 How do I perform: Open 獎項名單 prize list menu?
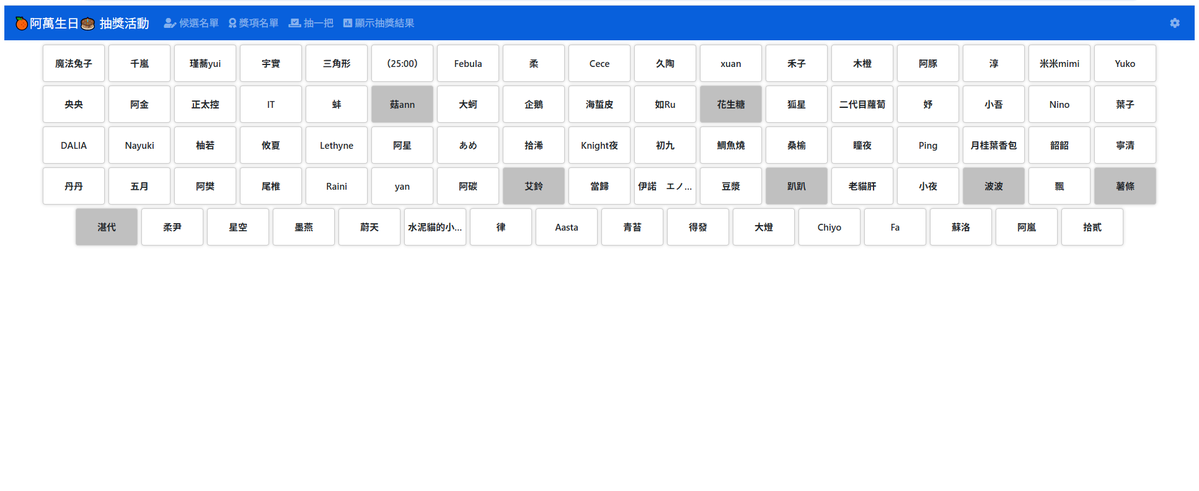coord(253,24)
